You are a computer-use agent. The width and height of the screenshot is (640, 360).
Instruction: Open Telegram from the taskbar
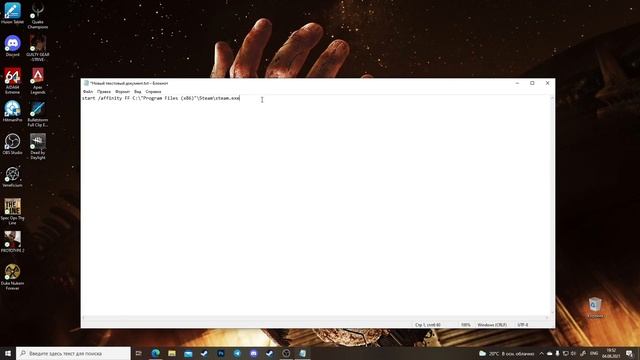coord(237,353)
